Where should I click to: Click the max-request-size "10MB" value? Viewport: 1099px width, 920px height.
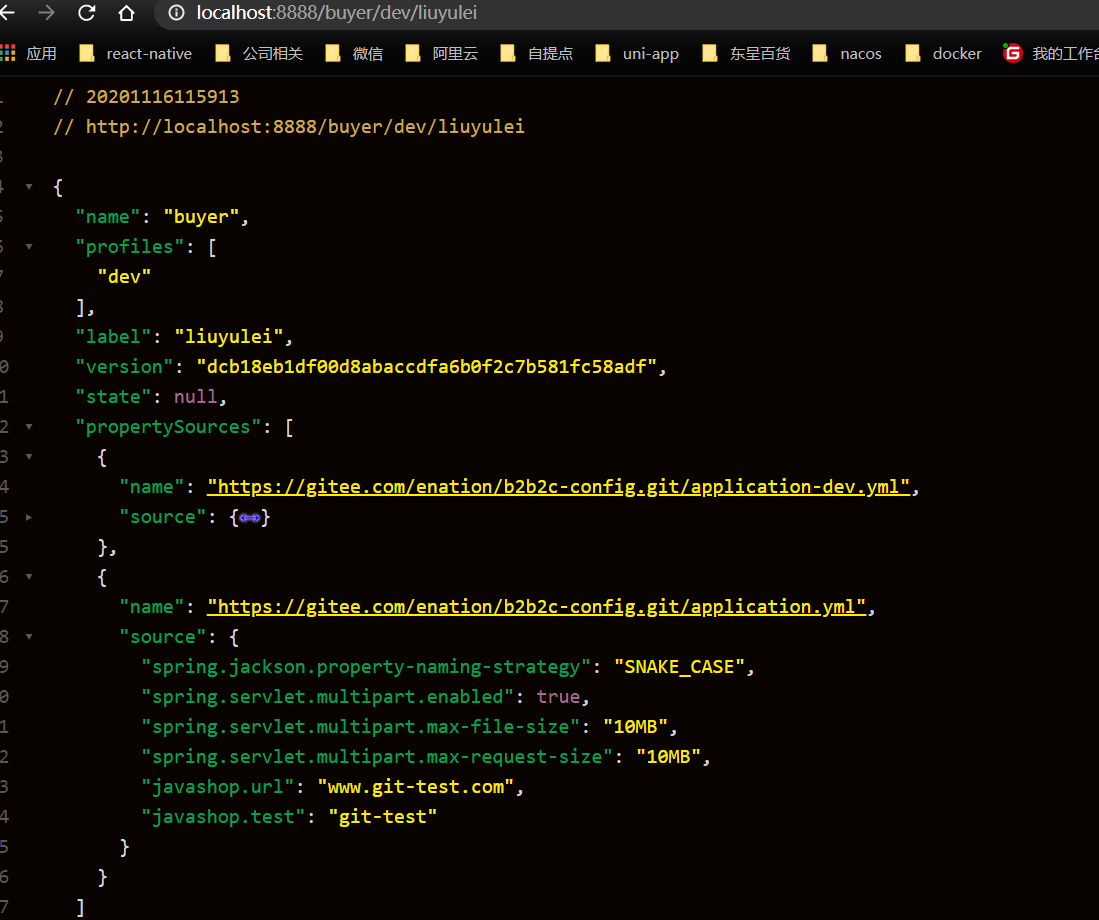click(x=668, y=757)
